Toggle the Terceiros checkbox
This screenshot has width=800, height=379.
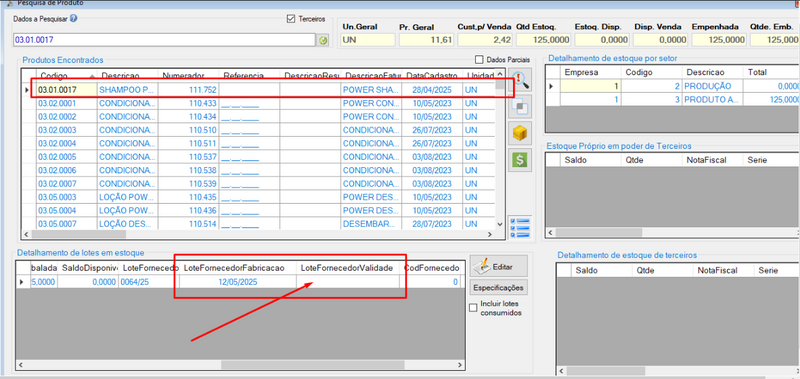(x=291, y=19)
